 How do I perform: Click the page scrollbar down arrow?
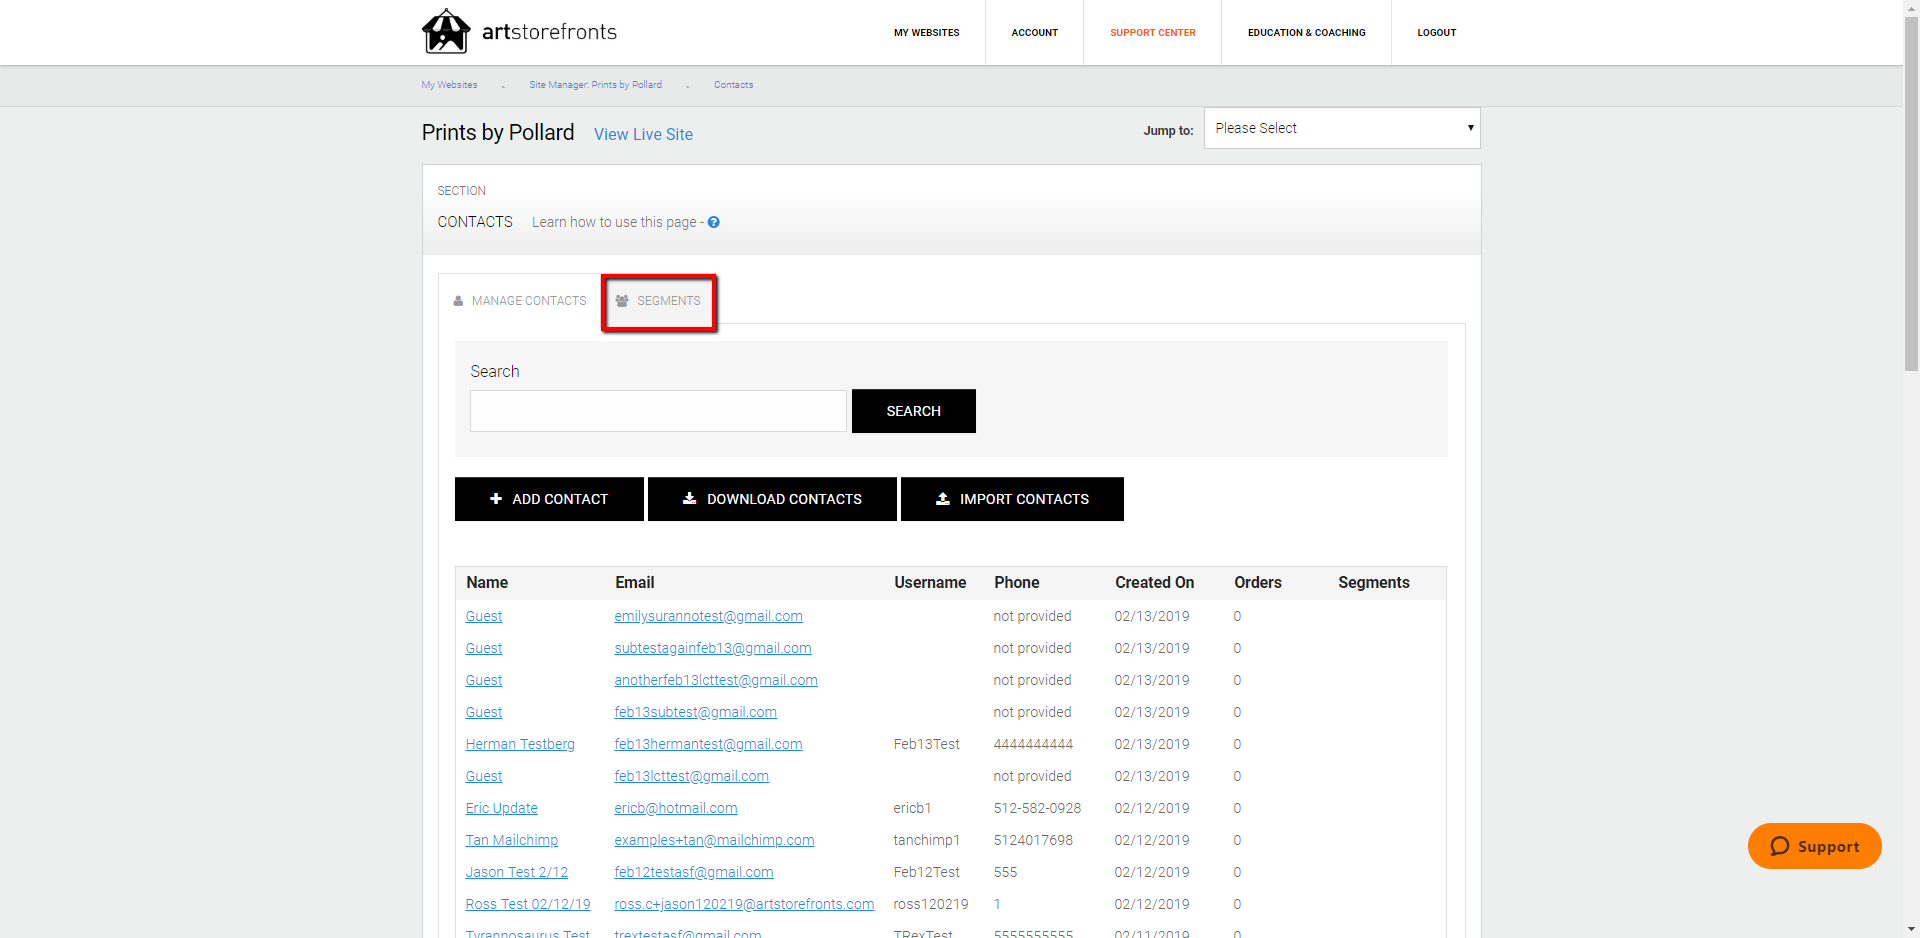coord(1911,930)
